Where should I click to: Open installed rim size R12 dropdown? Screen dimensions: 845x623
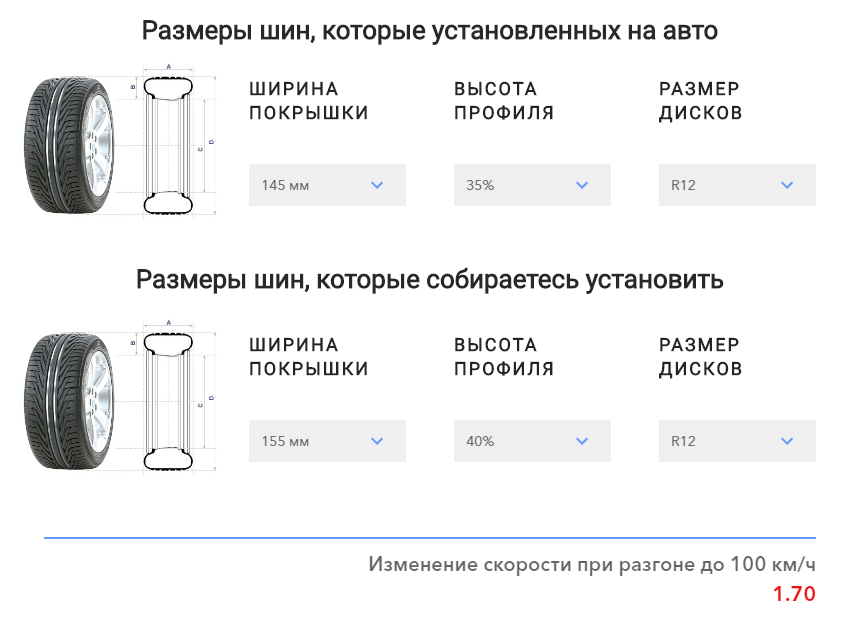(x=737, y=185)
